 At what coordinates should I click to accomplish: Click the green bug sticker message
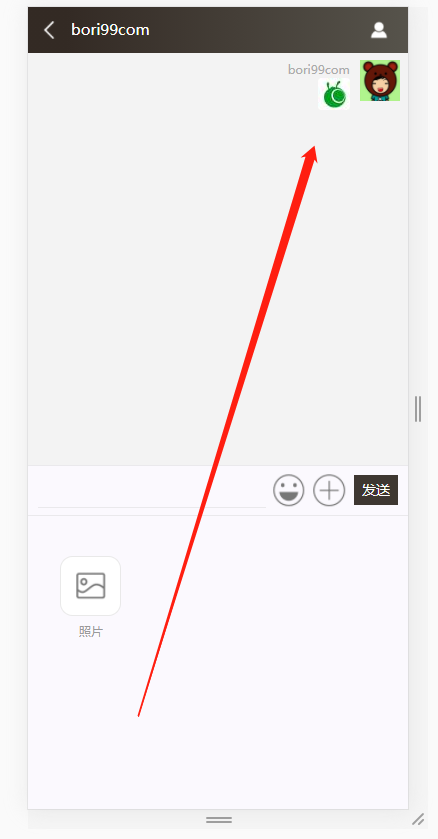(x=334, y=94)
